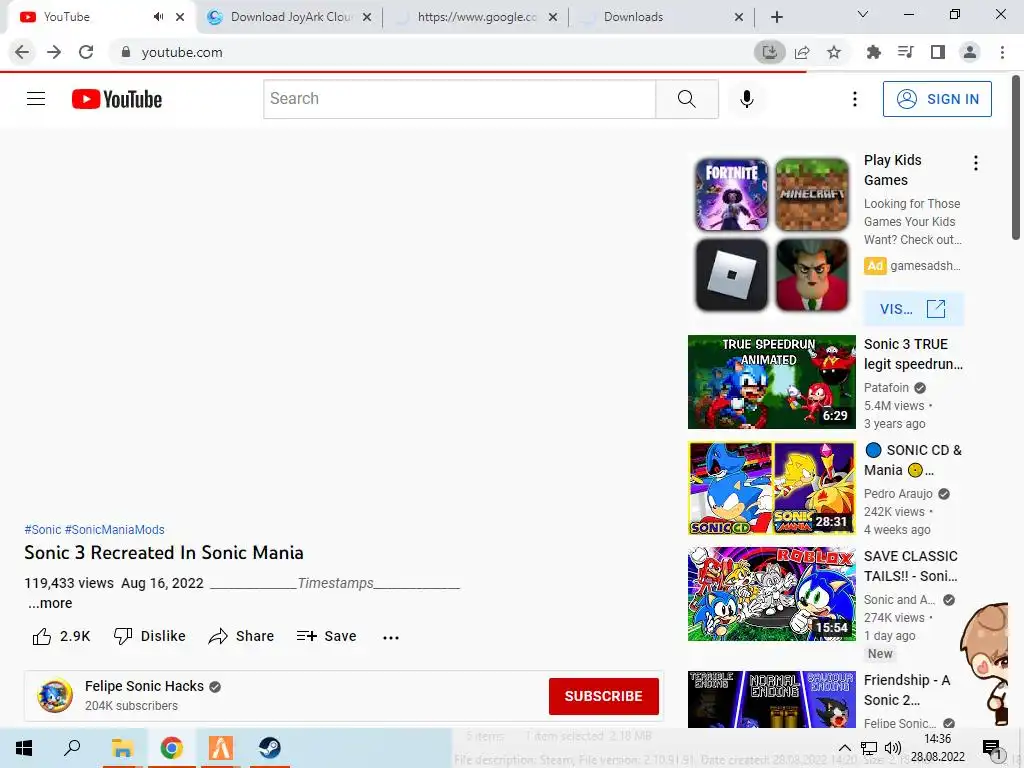Open a new browser tab
This screenshot has width=1024, height=768.
point(776,17)
